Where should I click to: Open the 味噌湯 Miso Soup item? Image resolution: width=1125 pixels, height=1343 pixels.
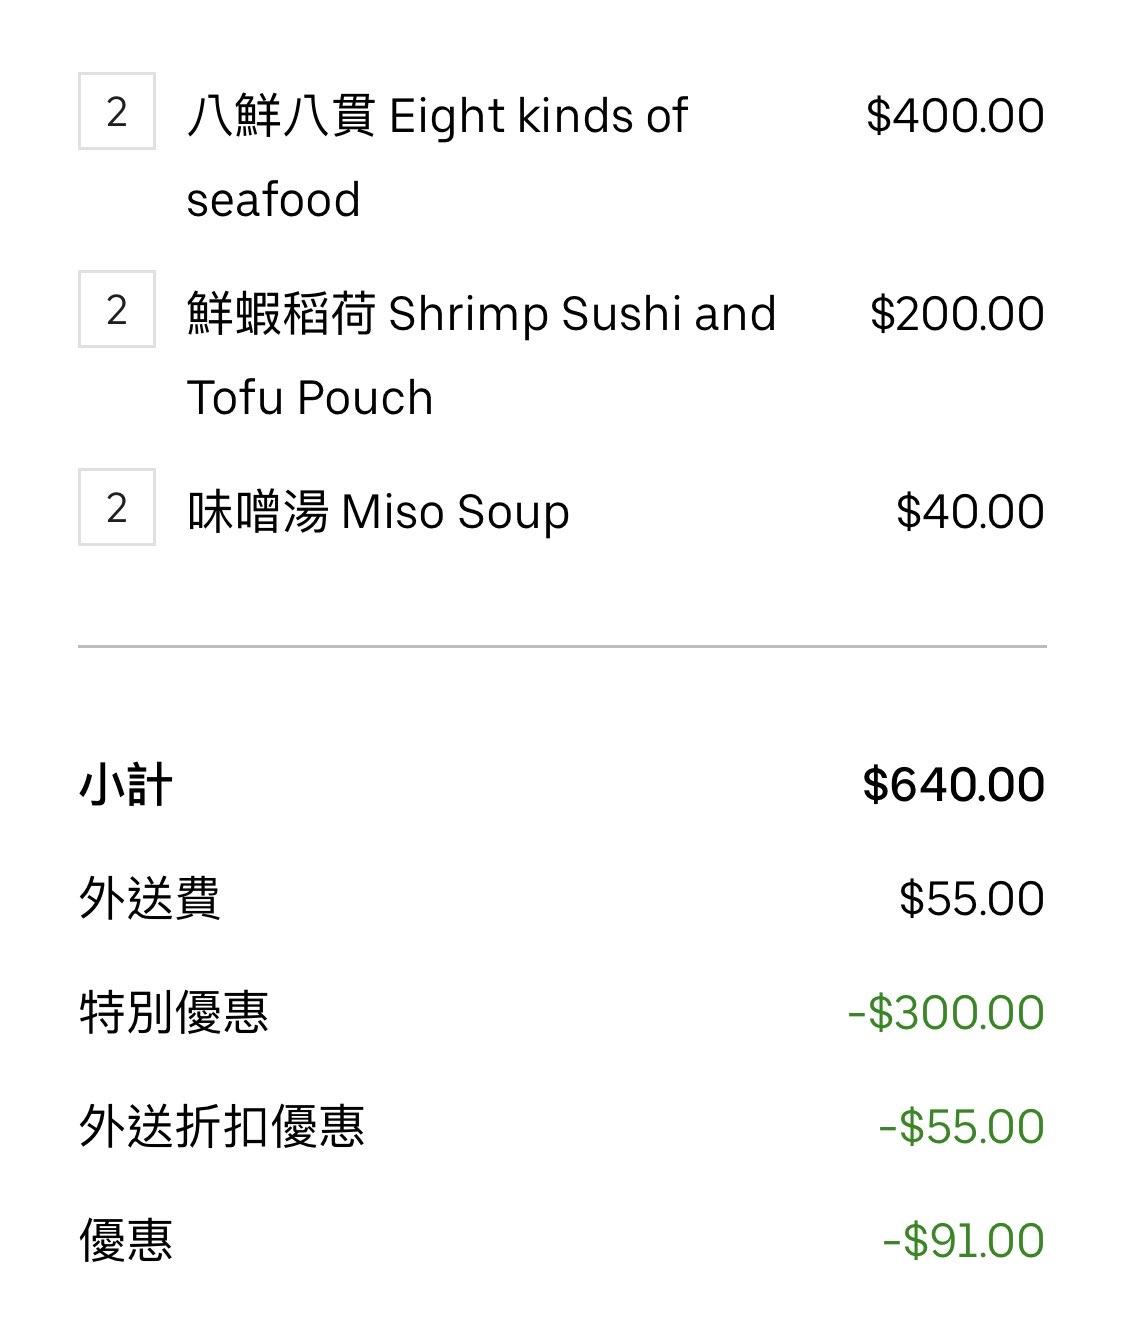[x=378, y=511]
